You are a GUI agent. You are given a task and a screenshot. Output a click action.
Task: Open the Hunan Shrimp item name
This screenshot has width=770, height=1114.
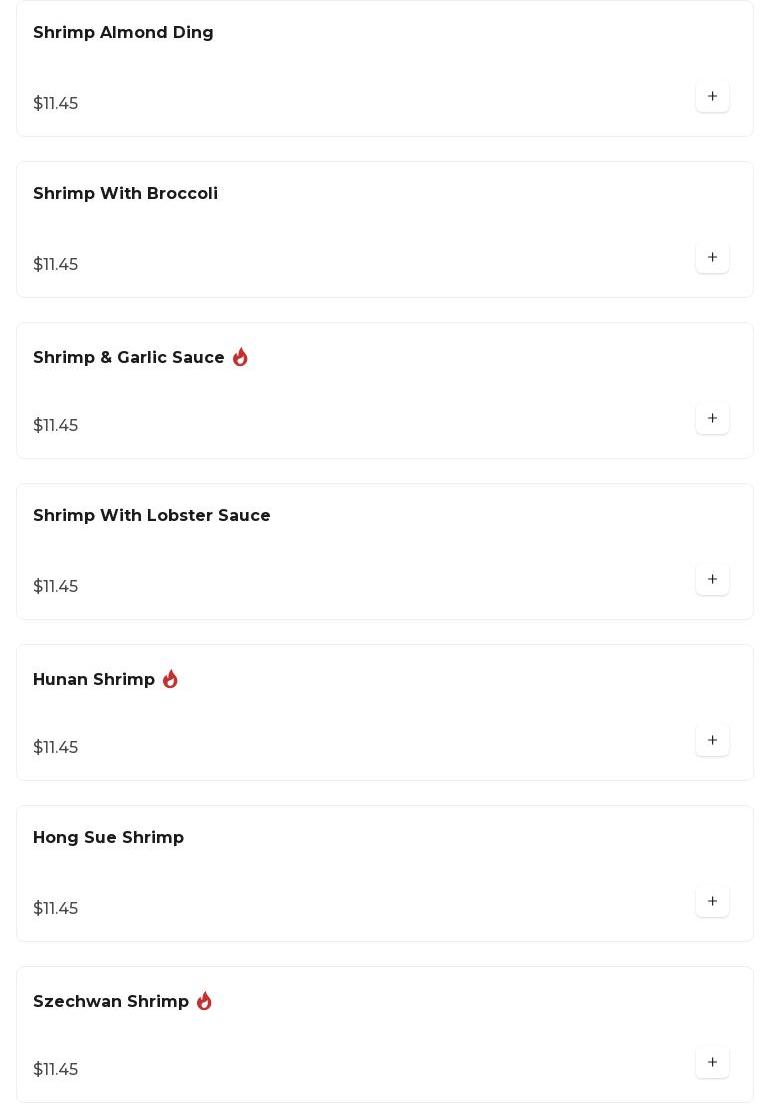(94, 680)
